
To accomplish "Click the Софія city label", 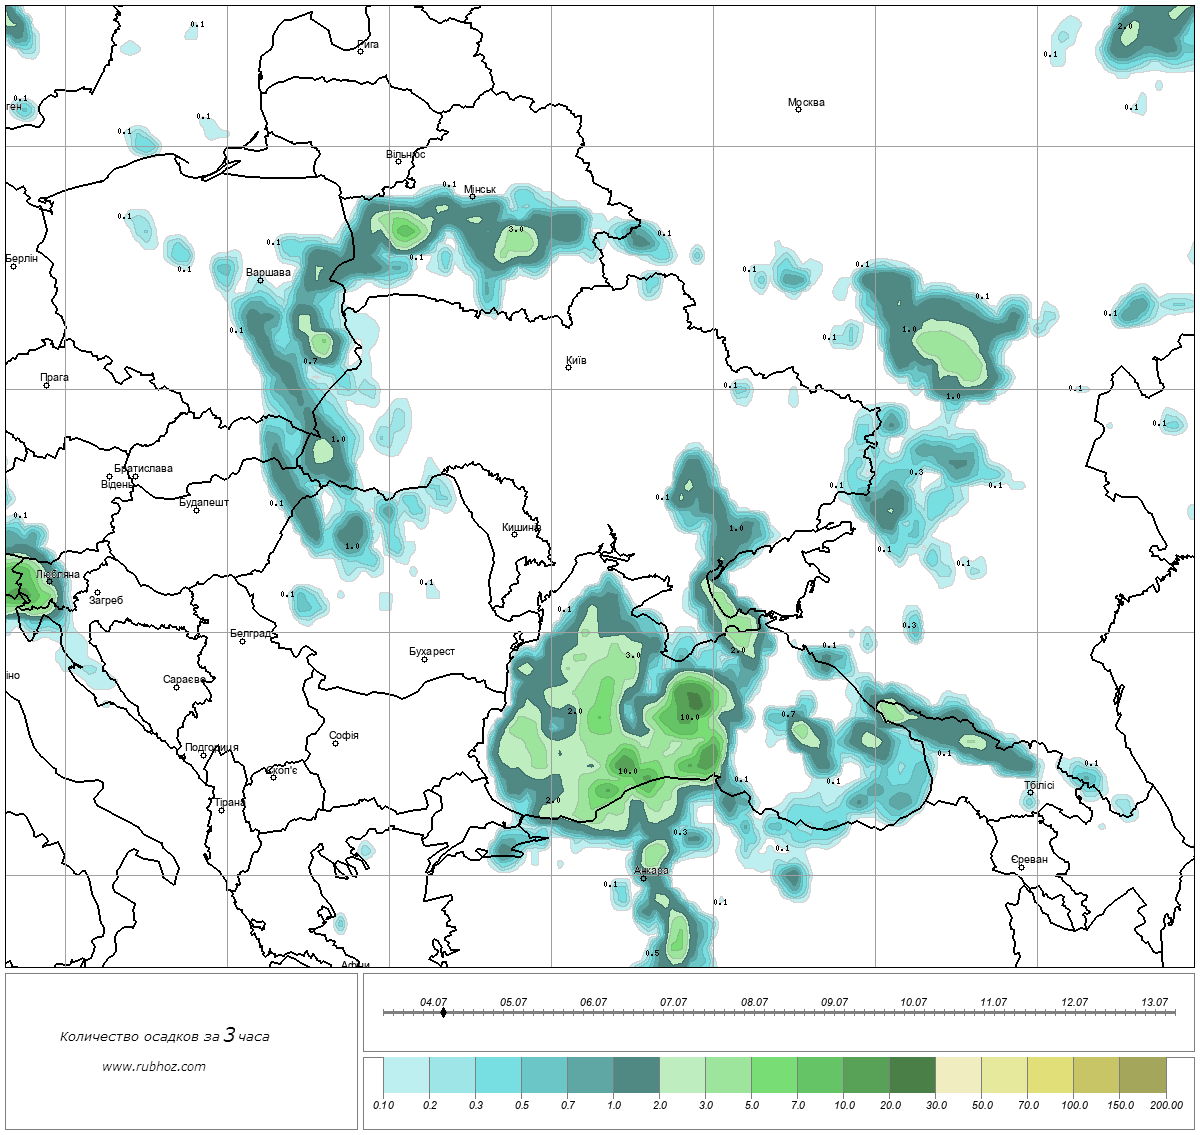I will coord(344,735).
